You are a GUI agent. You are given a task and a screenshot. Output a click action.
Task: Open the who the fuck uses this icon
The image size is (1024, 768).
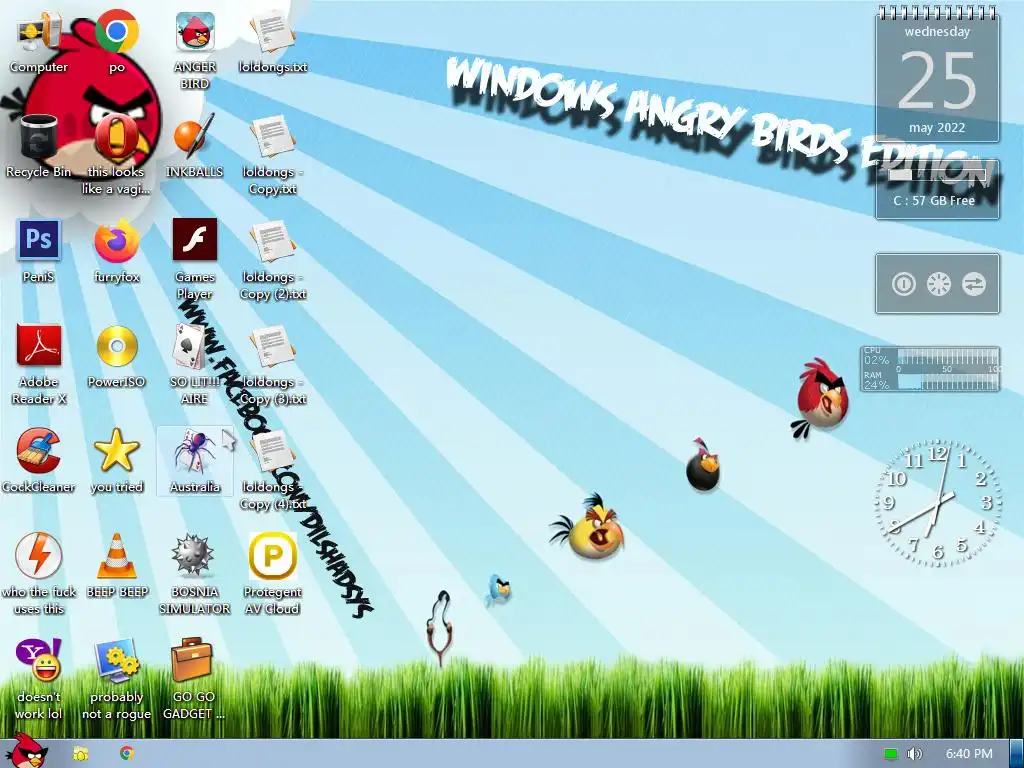(x=39, y=575)
